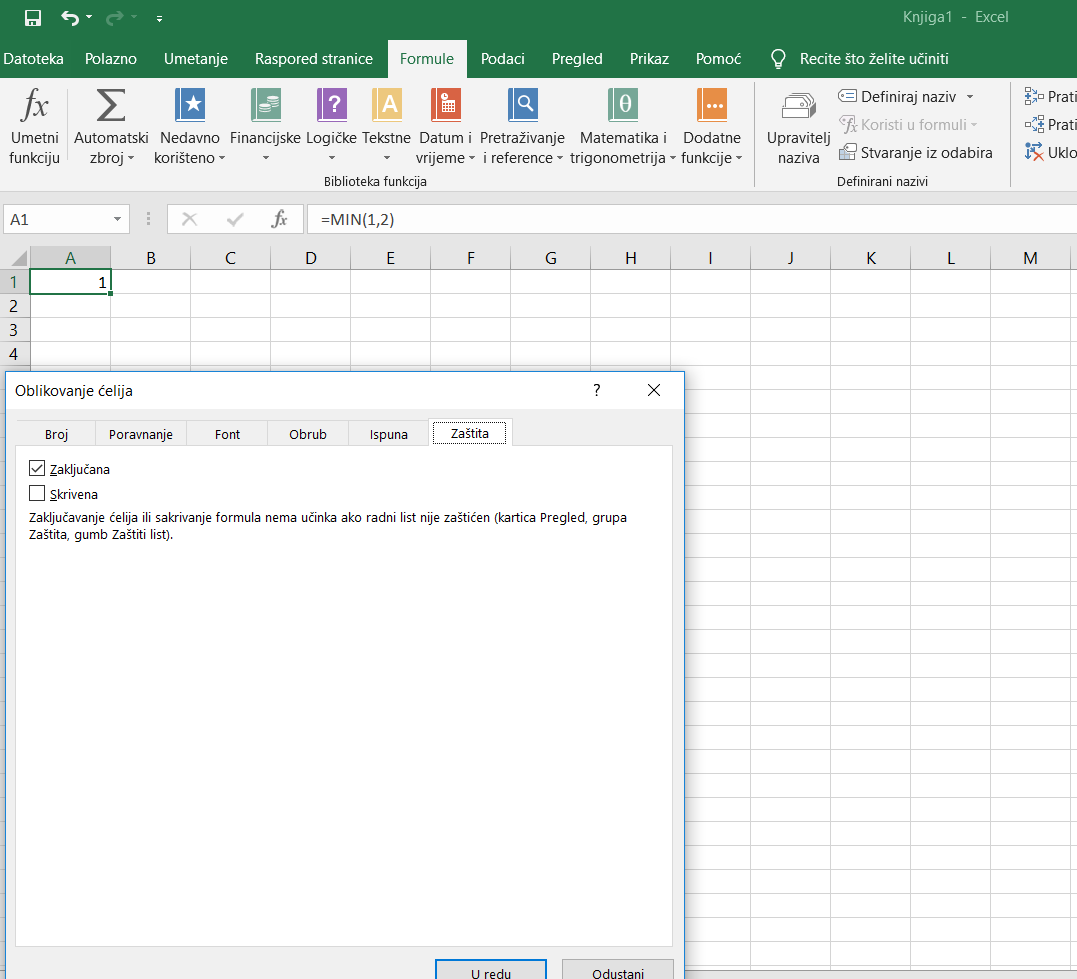Expand Dodatne funkcije dropdown arrow
Viewport: 1077px width, 979px height.
[x=739, y=158]
